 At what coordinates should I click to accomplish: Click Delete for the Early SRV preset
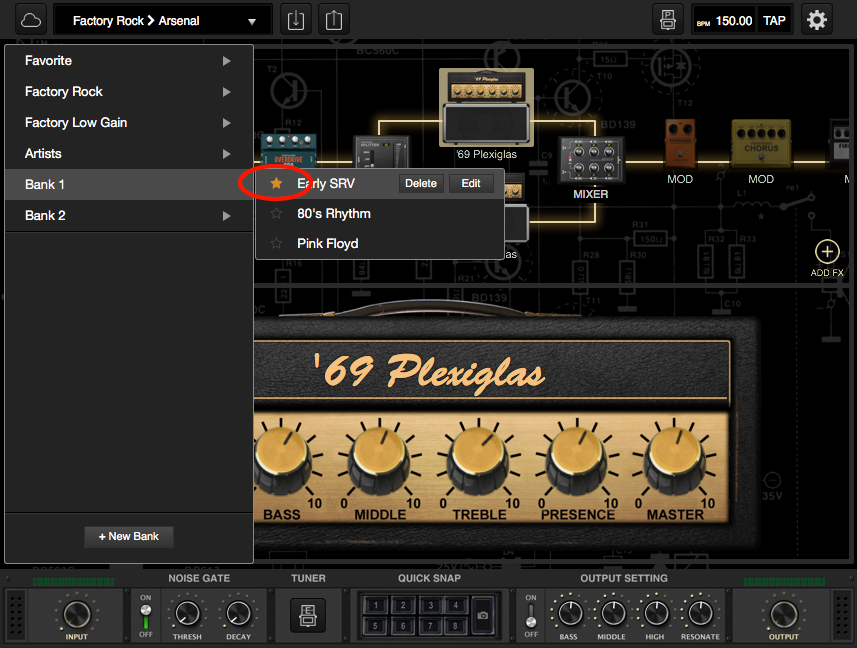point(421,184)
